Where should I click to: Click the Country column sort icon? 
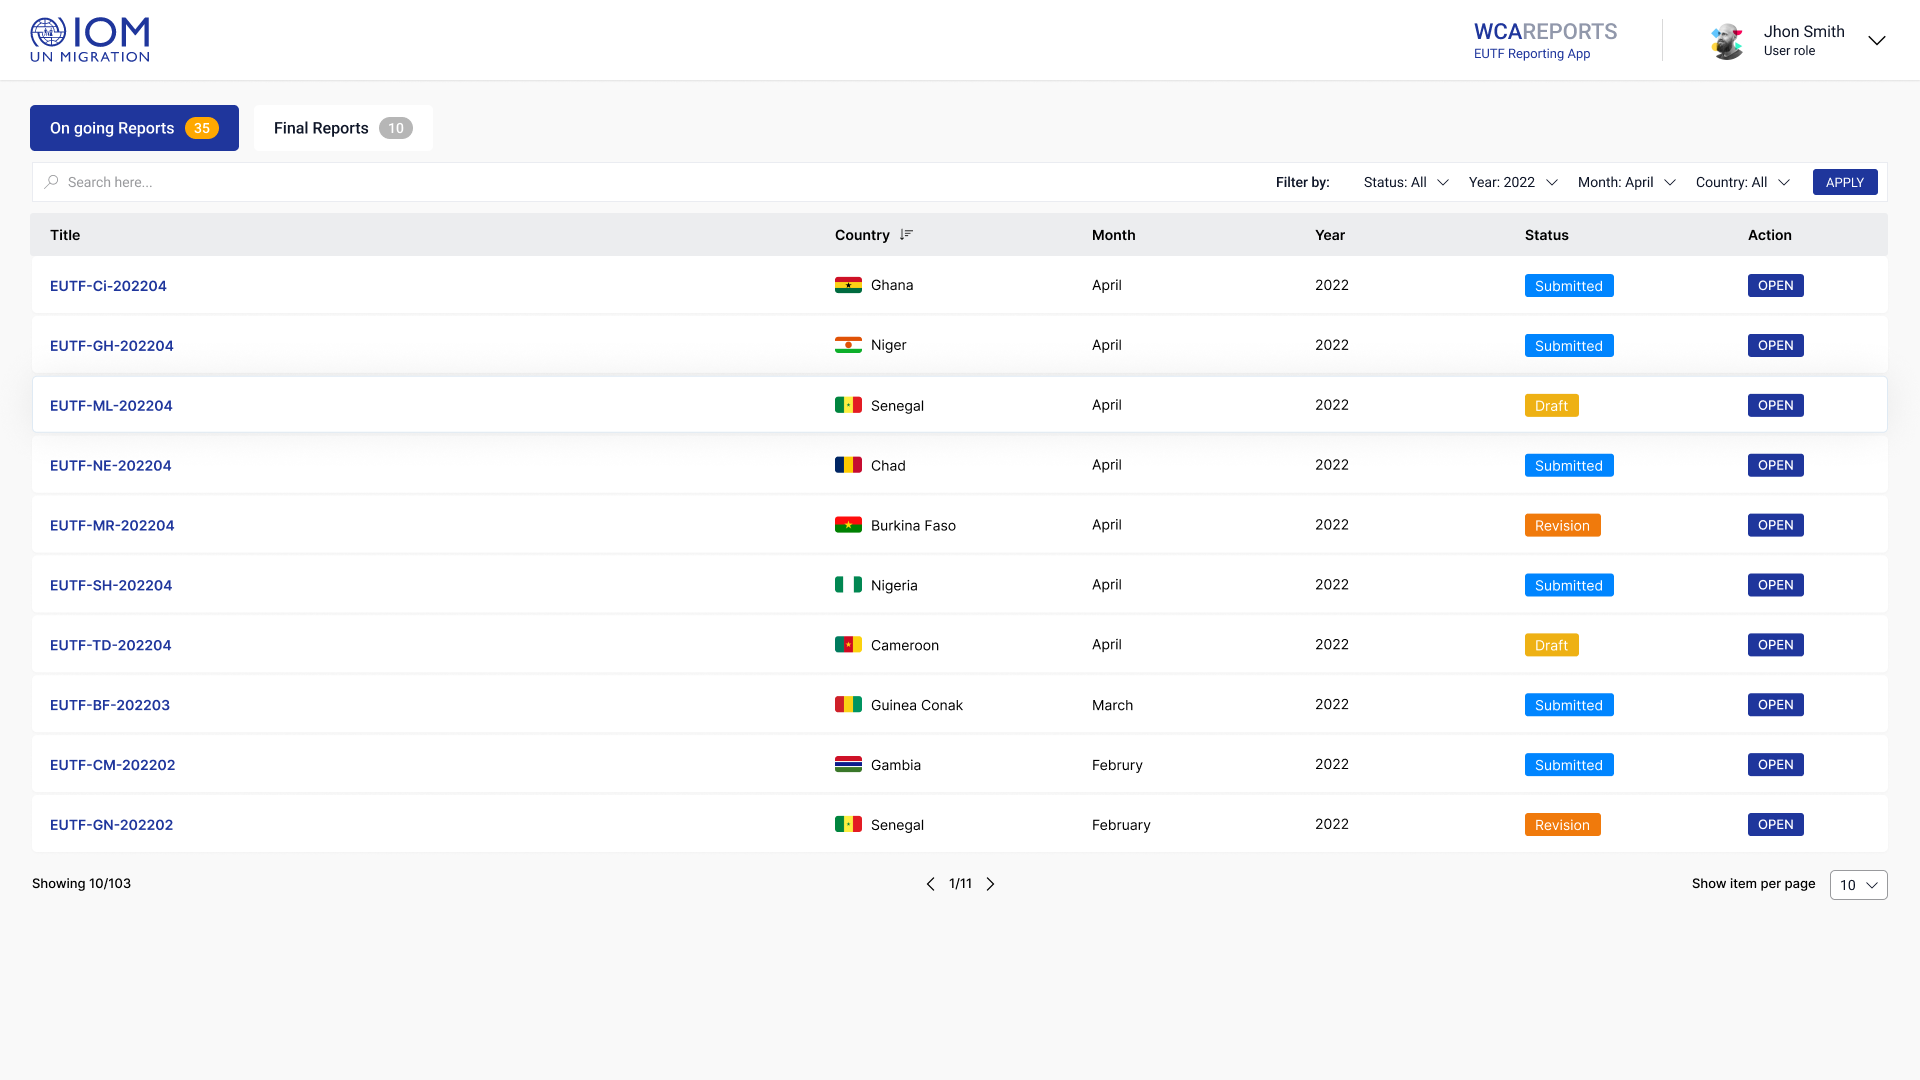click(906, 235)
